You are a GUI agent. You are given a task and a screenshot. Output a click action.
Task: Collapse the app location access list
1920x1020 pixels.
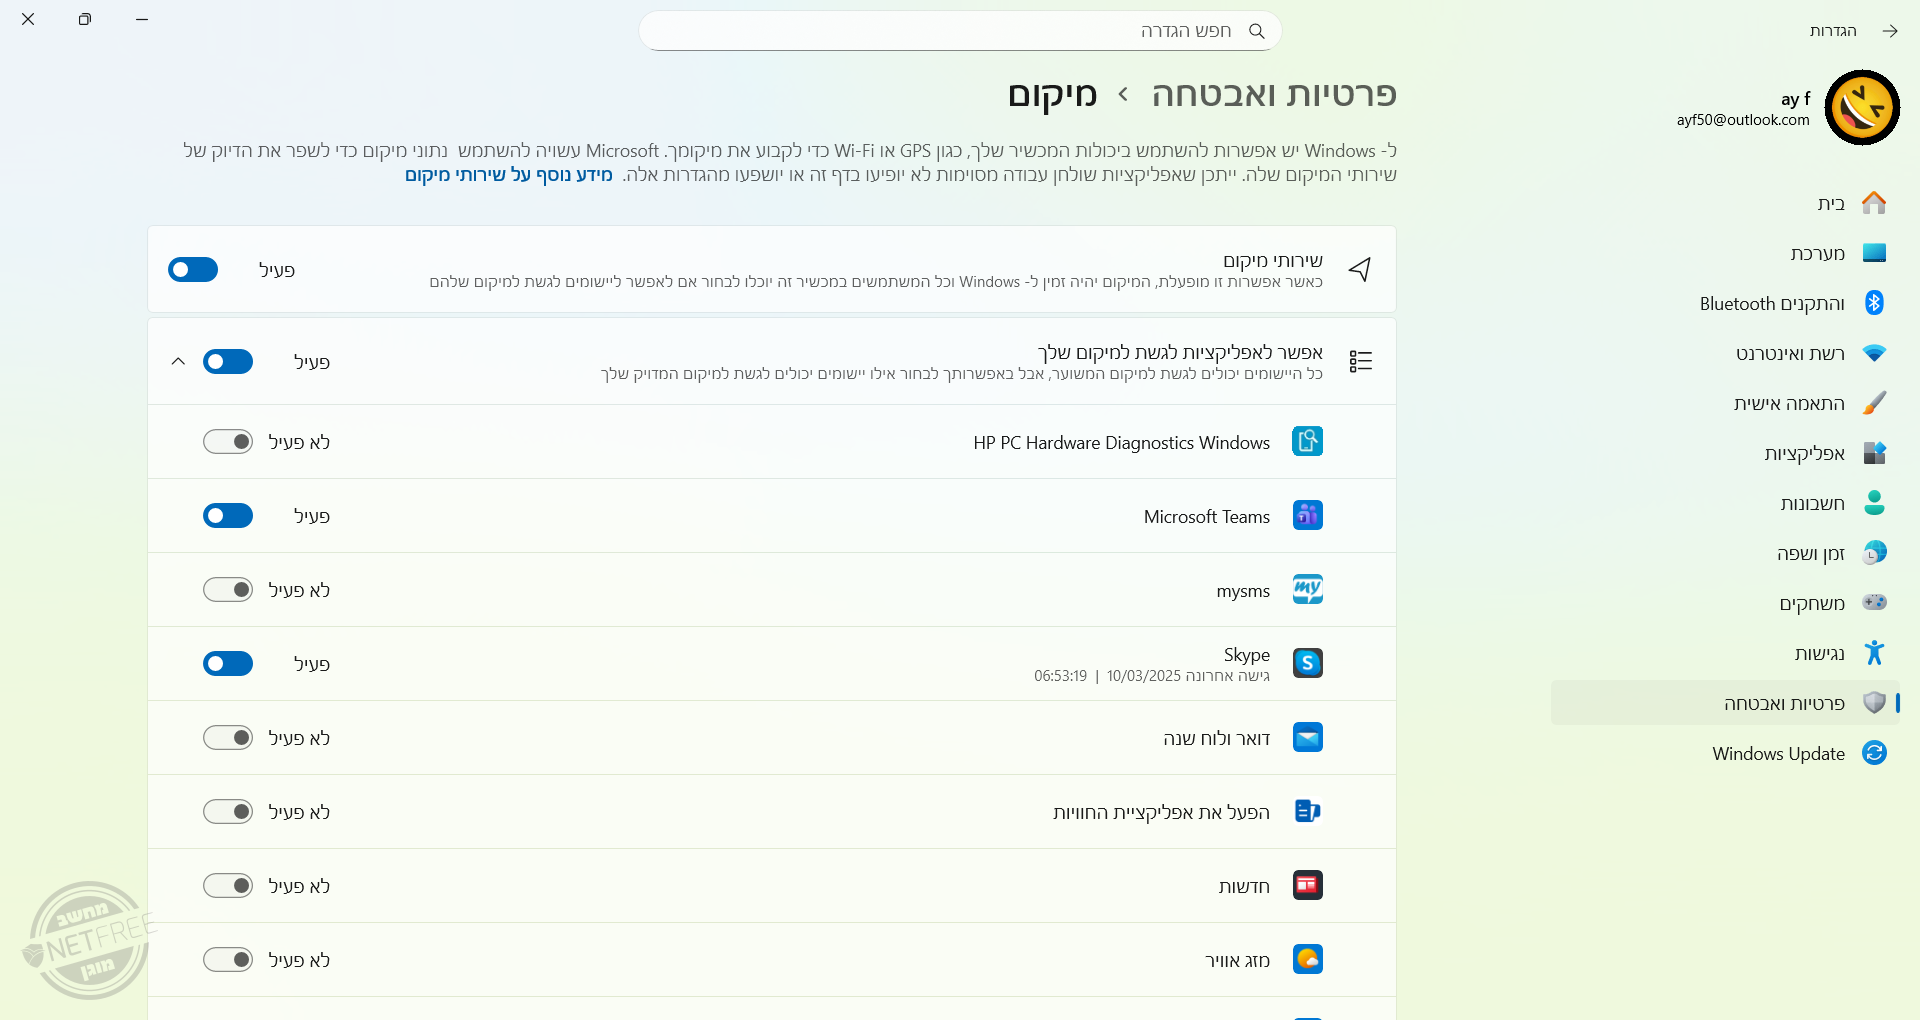click(178, 361)
